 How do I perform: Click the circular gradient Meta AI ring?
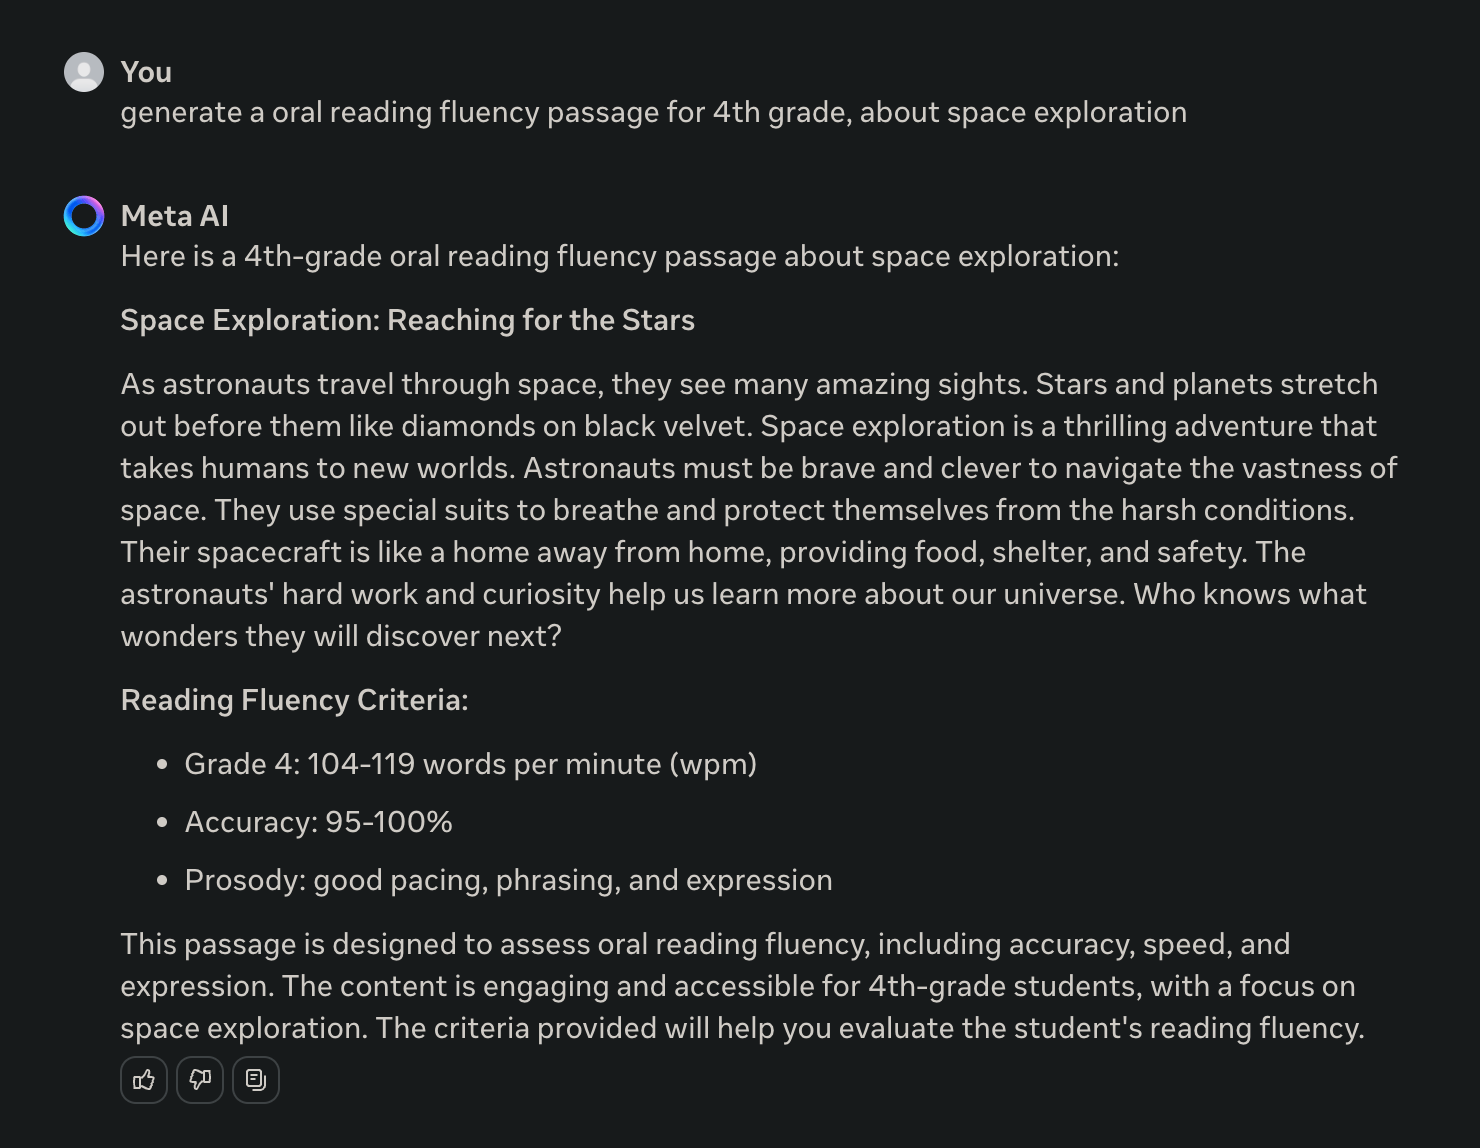pos(84,215)
